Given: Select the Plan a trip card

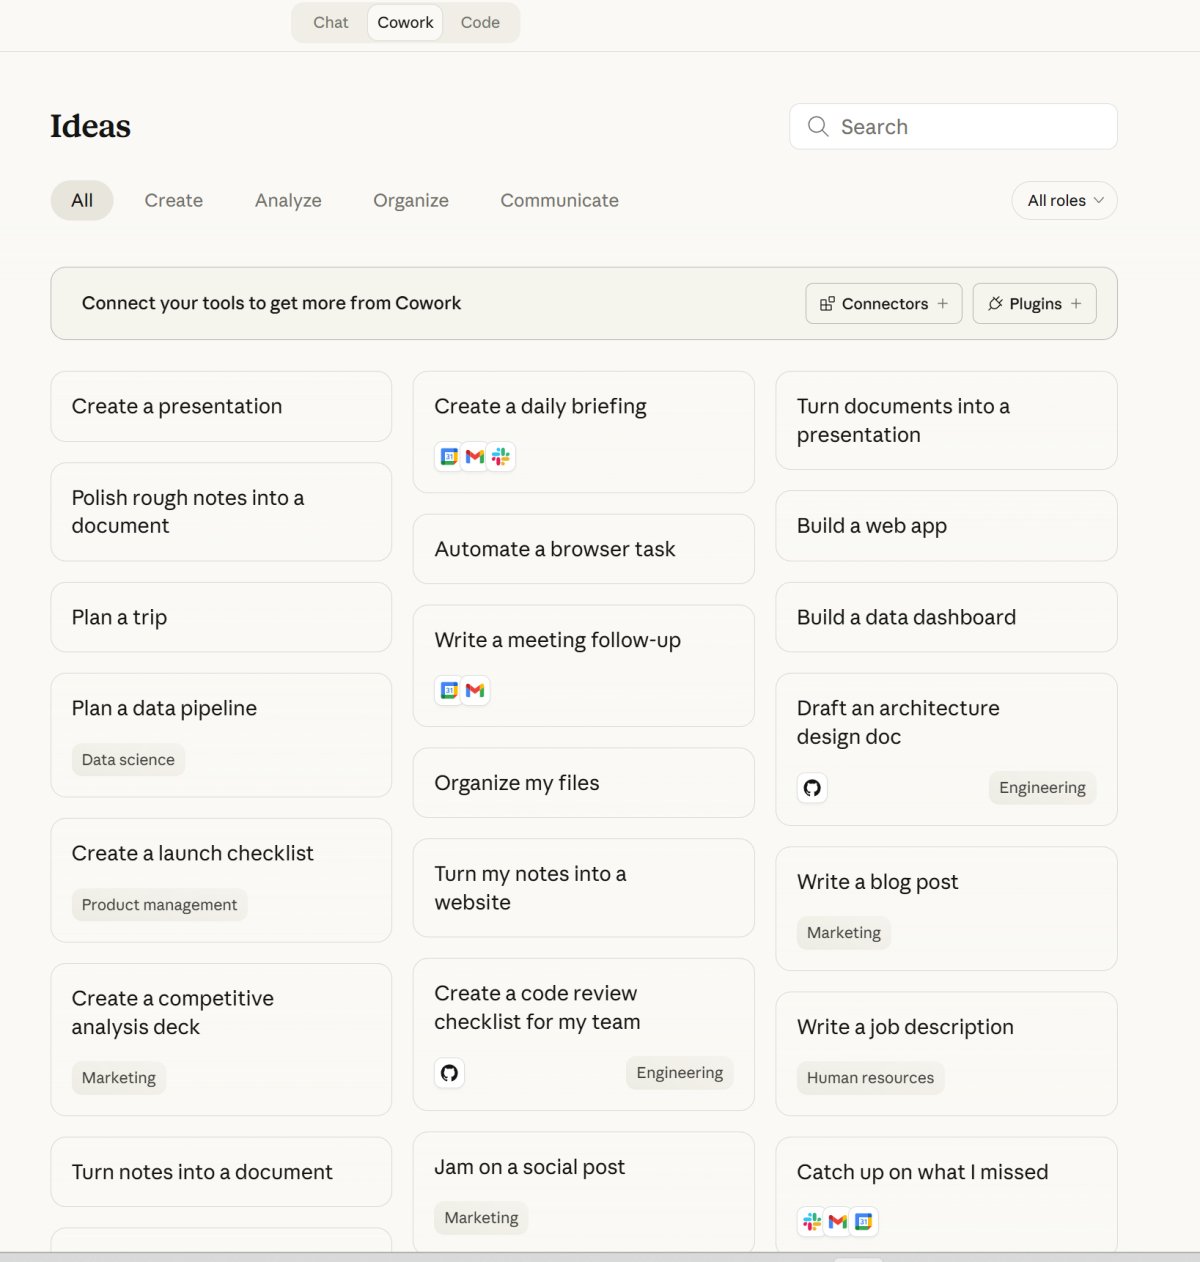Looking at the screenshot, I should pyautogui.click(x=220, y=618).
